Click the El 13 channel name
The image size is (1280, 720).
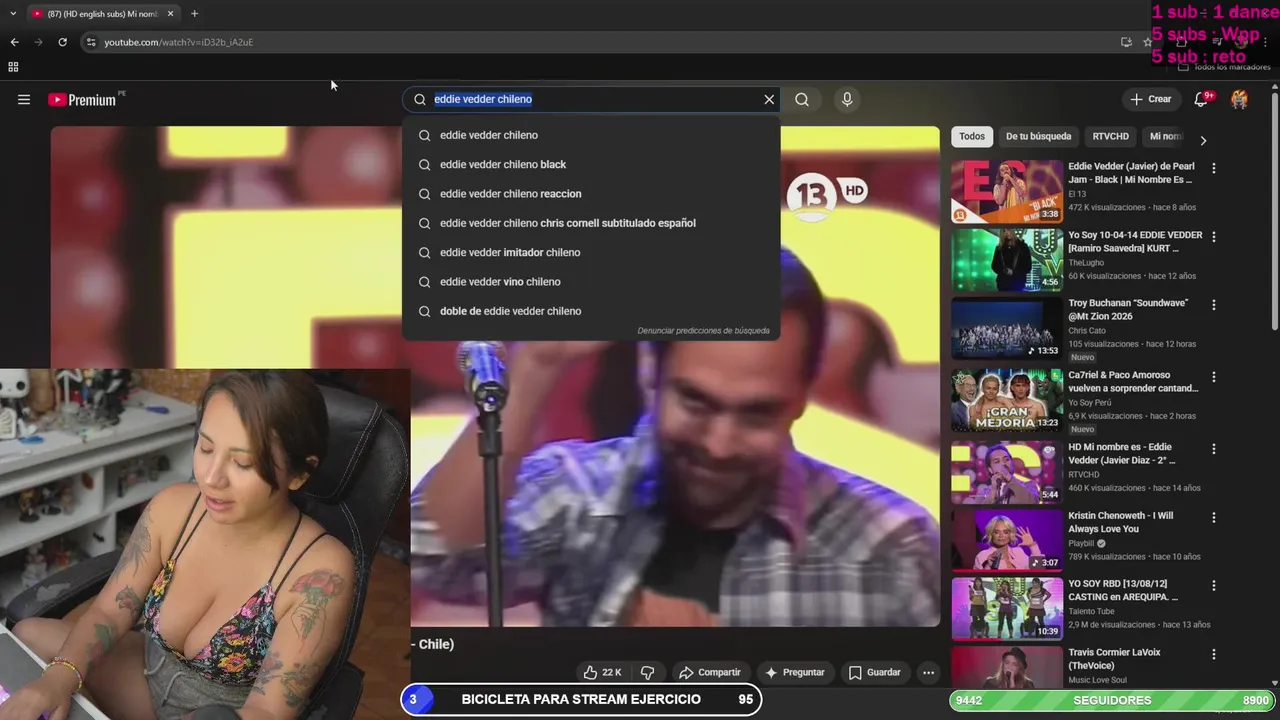click(x=1077, y=193)
